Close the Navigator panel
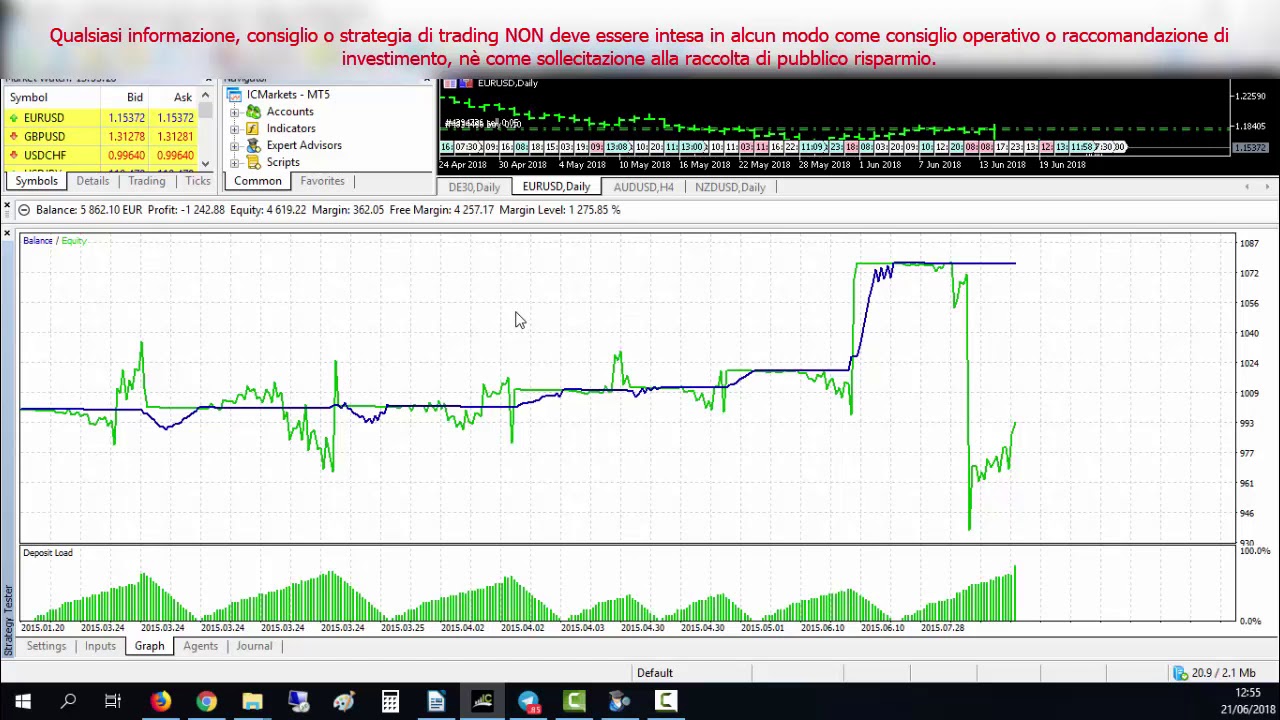The height and width of the screenshot is (720, 1280). point(427,79)
